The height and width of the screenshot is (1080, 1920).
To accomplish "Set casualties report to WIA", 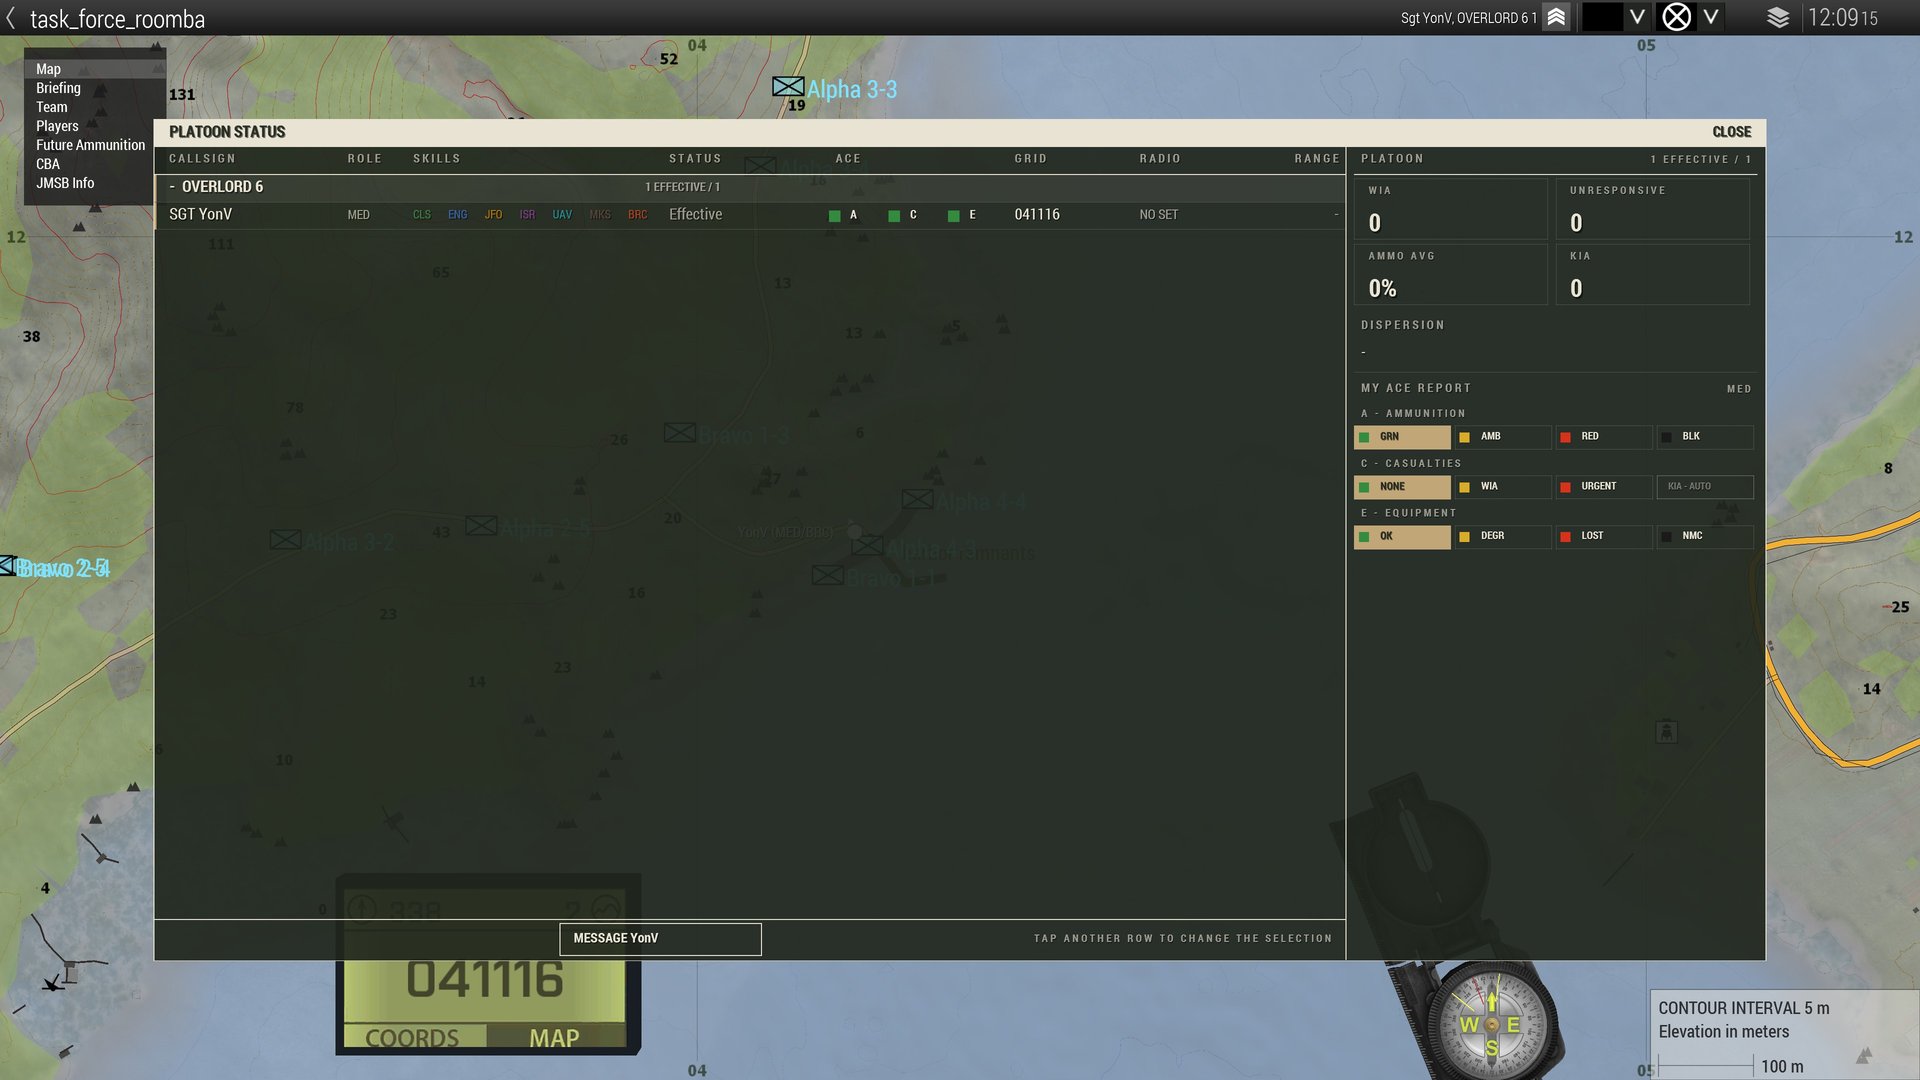I will (x=1502, y=487).
